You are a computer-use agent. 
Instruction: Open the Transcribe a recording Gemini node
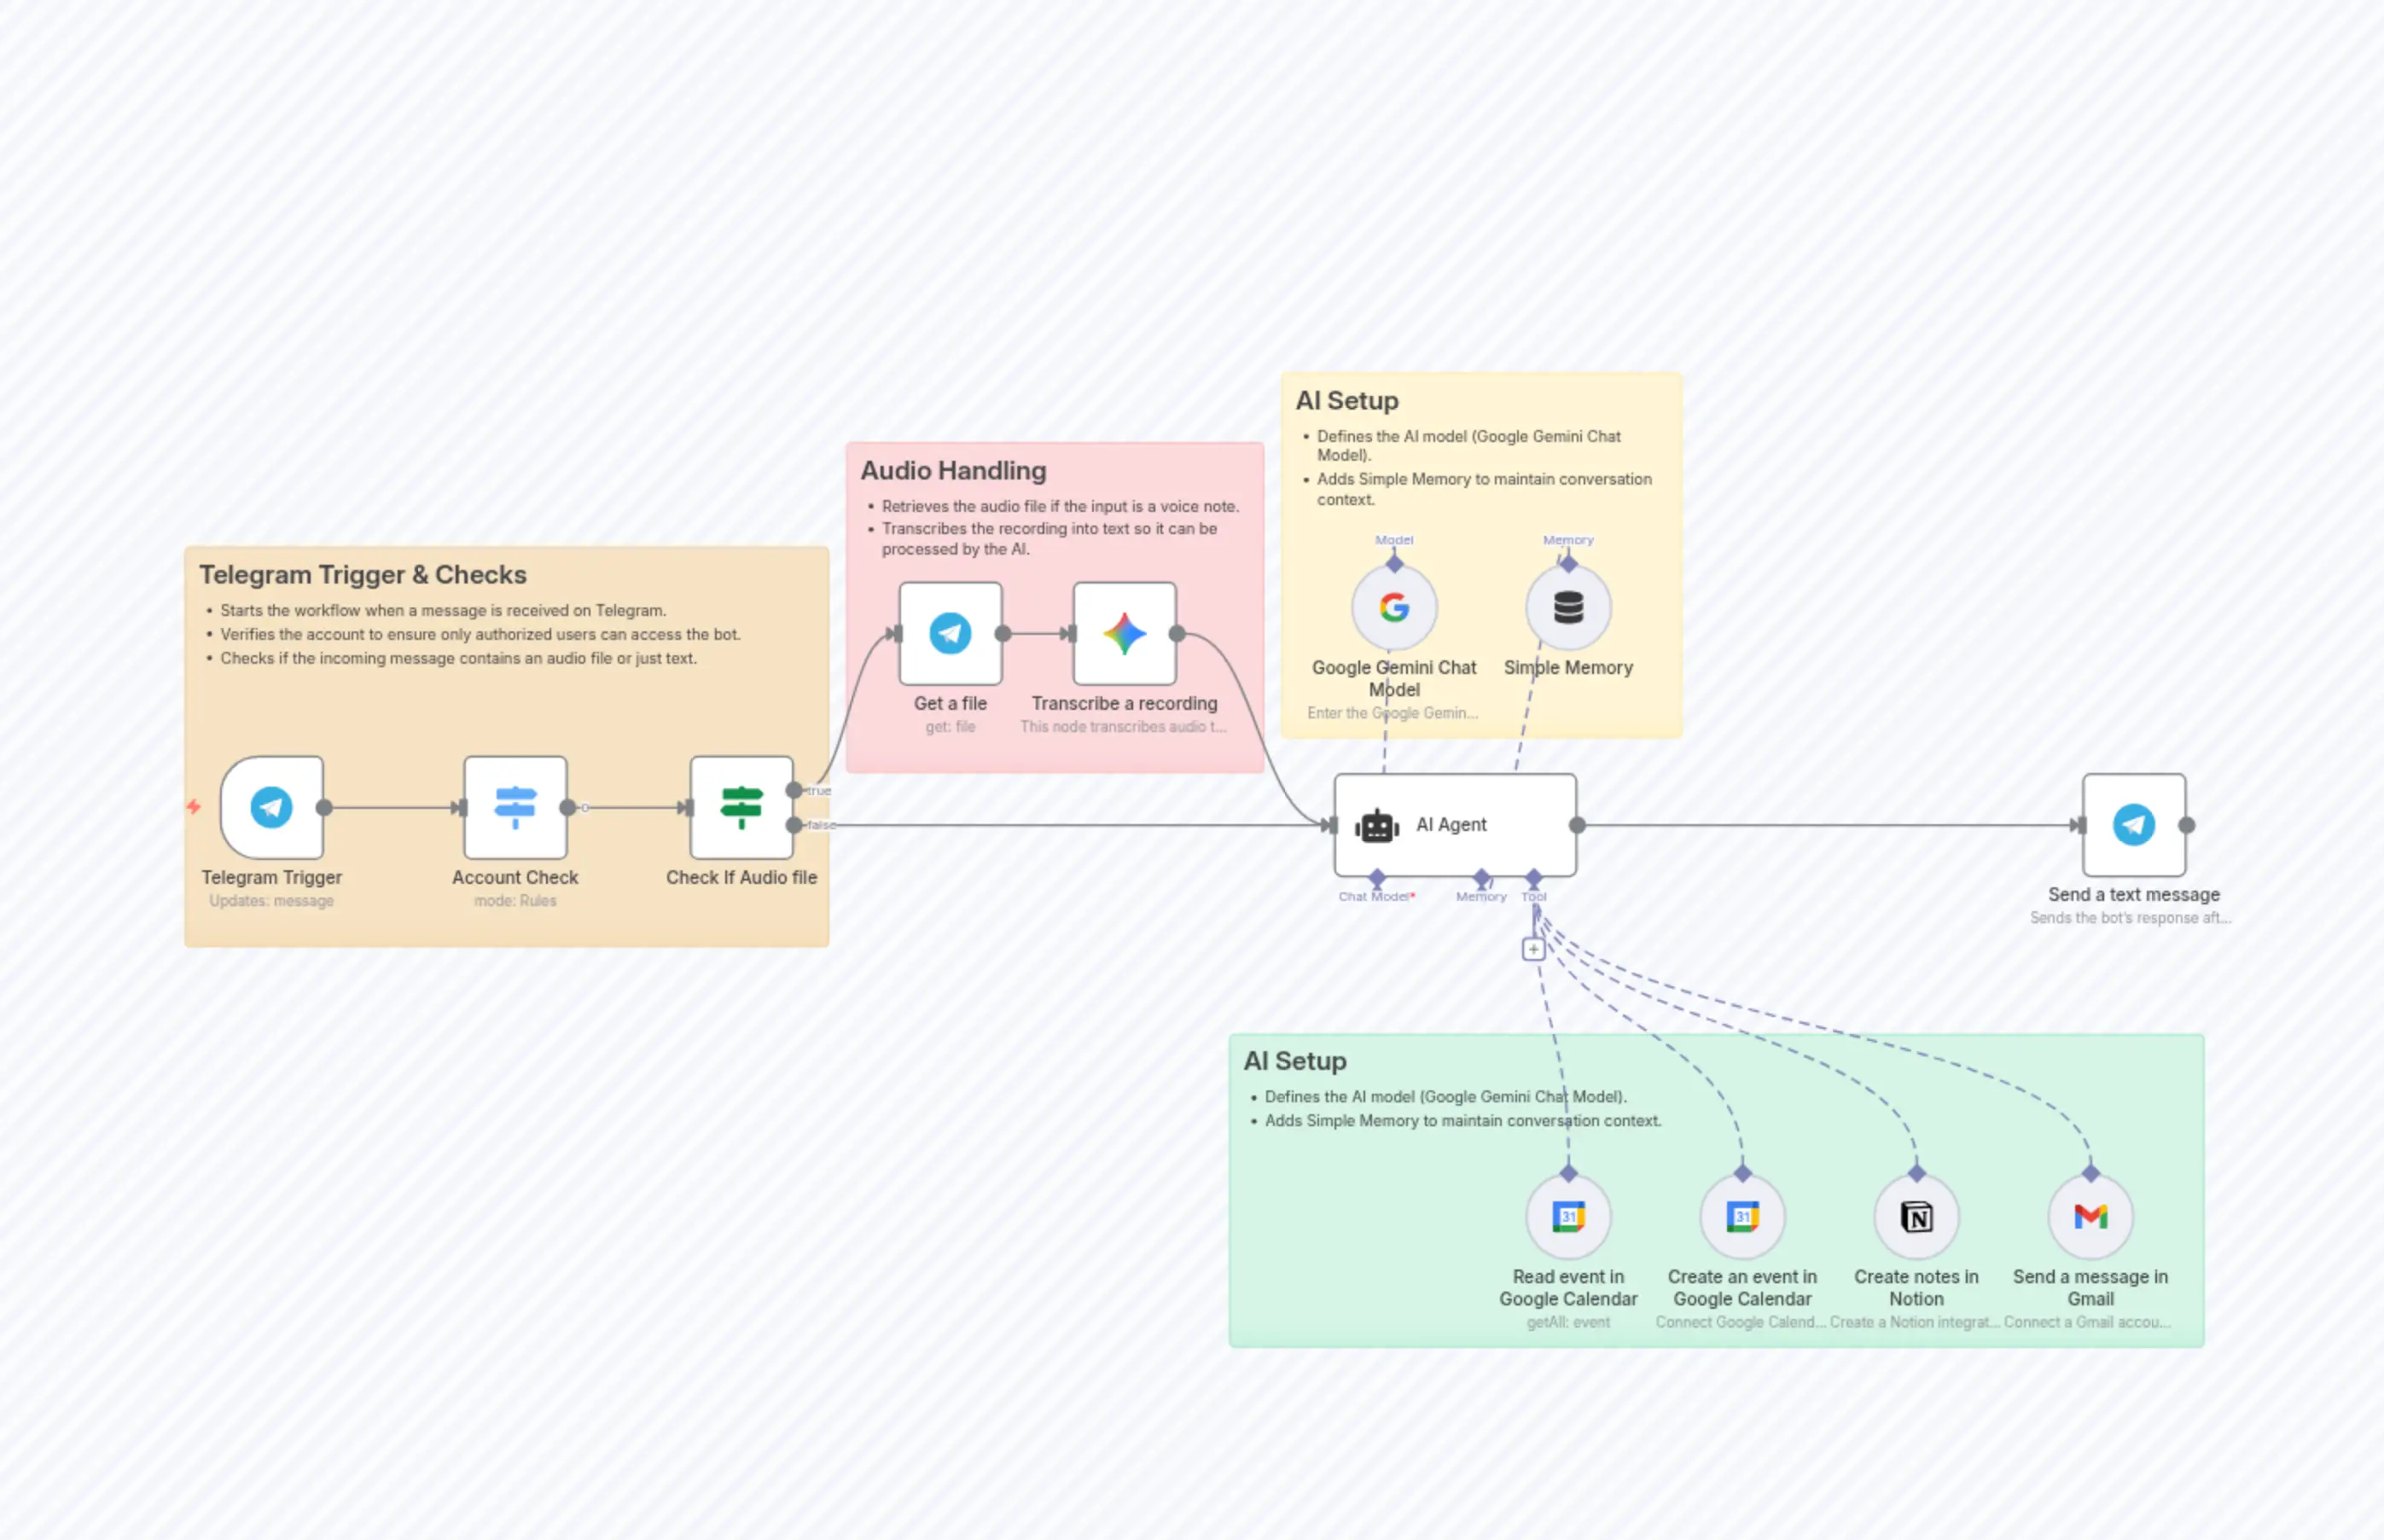coord(1124,633)
